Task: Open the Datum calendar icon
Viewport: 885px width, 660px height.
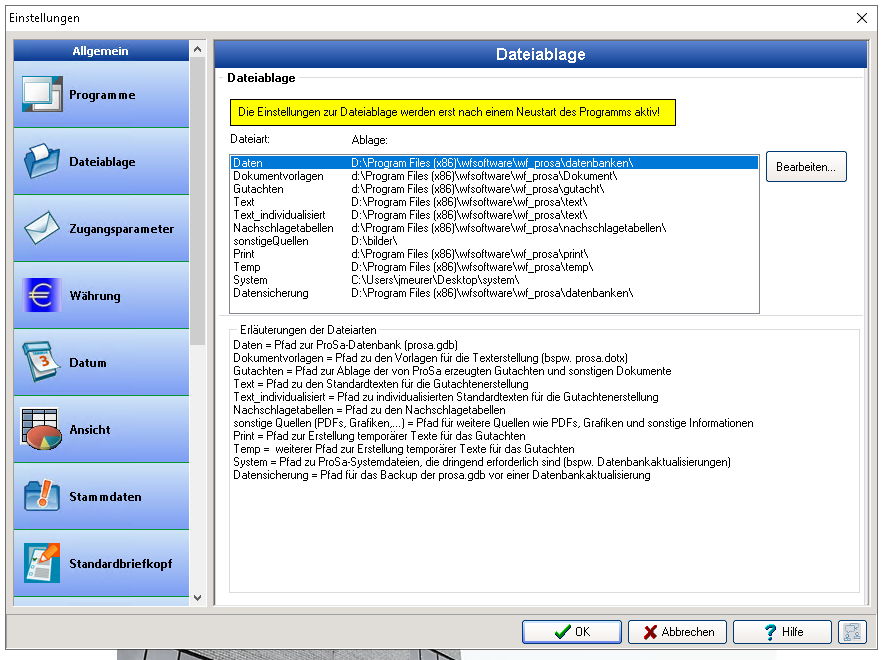Action: [x=42, y=362]
